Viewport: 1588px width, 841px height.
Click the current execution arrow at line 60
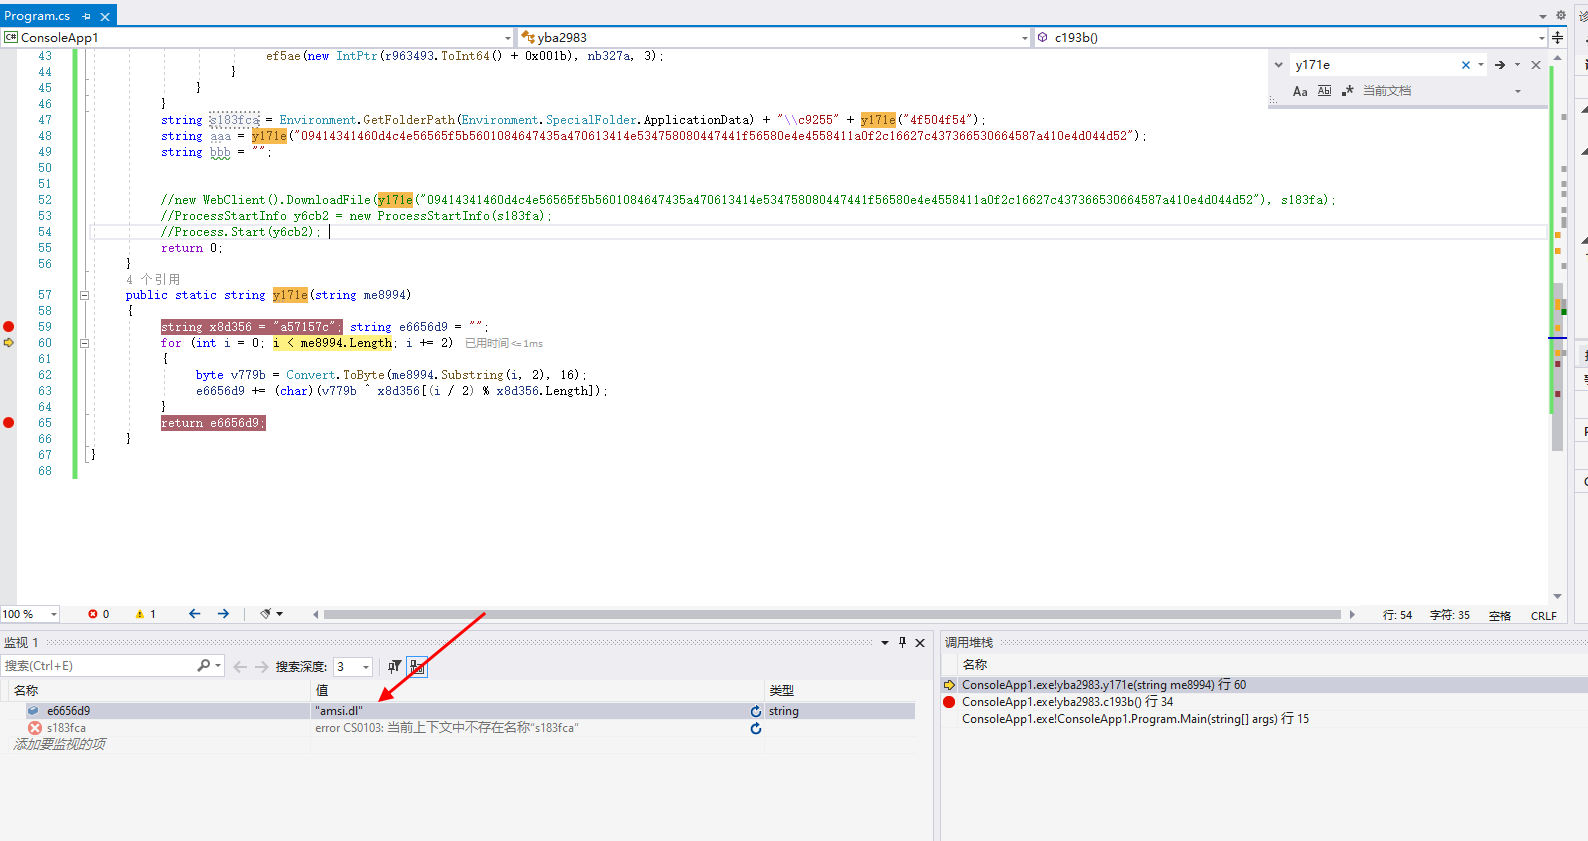(x=9, y=343)
